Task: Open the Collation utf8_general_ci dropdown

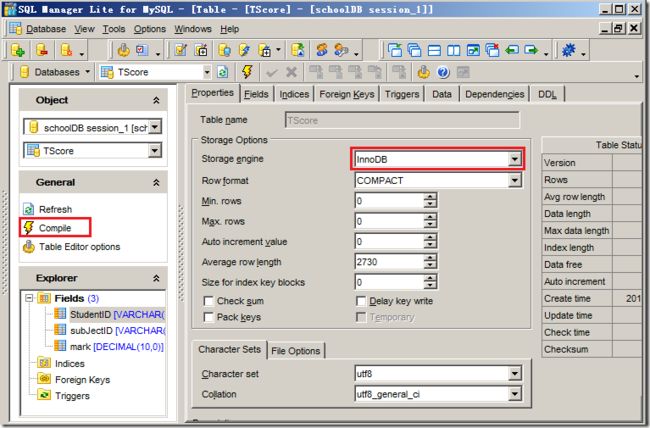Action: 514,394
